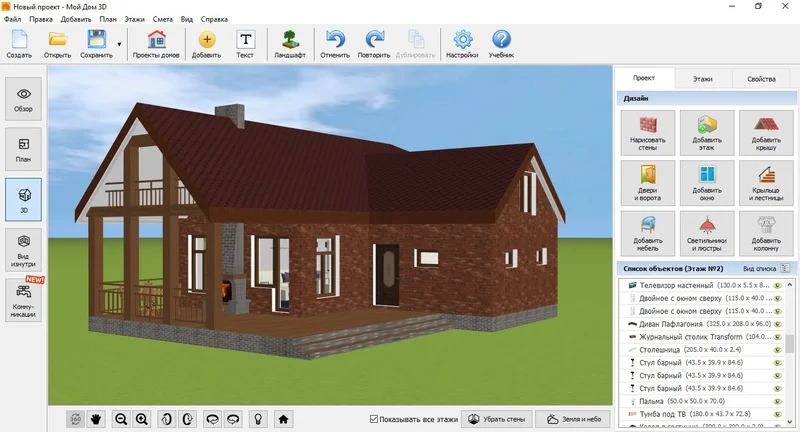800x432 pixels.
Task: Click the yellow plus Добавить toolbar icon
Action: point(207,44)
